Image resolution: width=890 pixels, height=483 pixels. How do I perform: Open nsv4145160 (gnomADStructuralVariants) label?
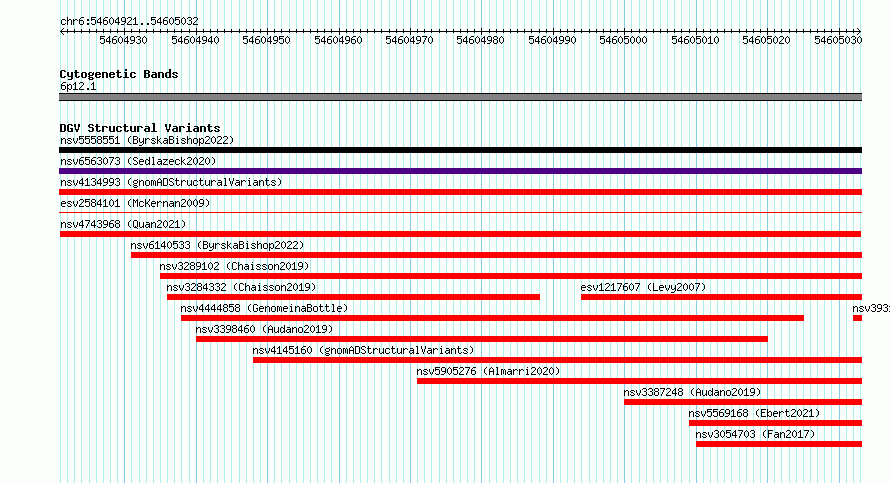coord(363,350)
